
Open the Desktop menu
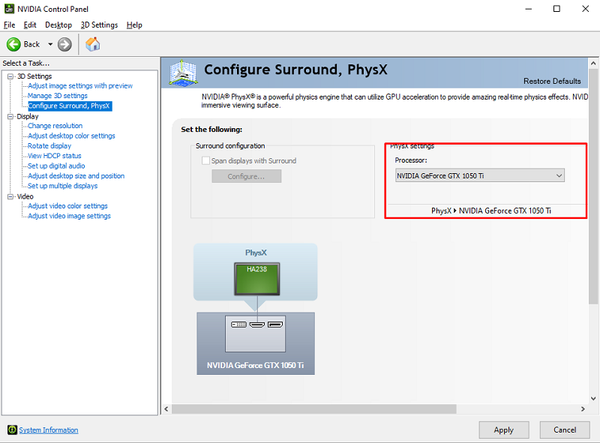coord(59,25)
